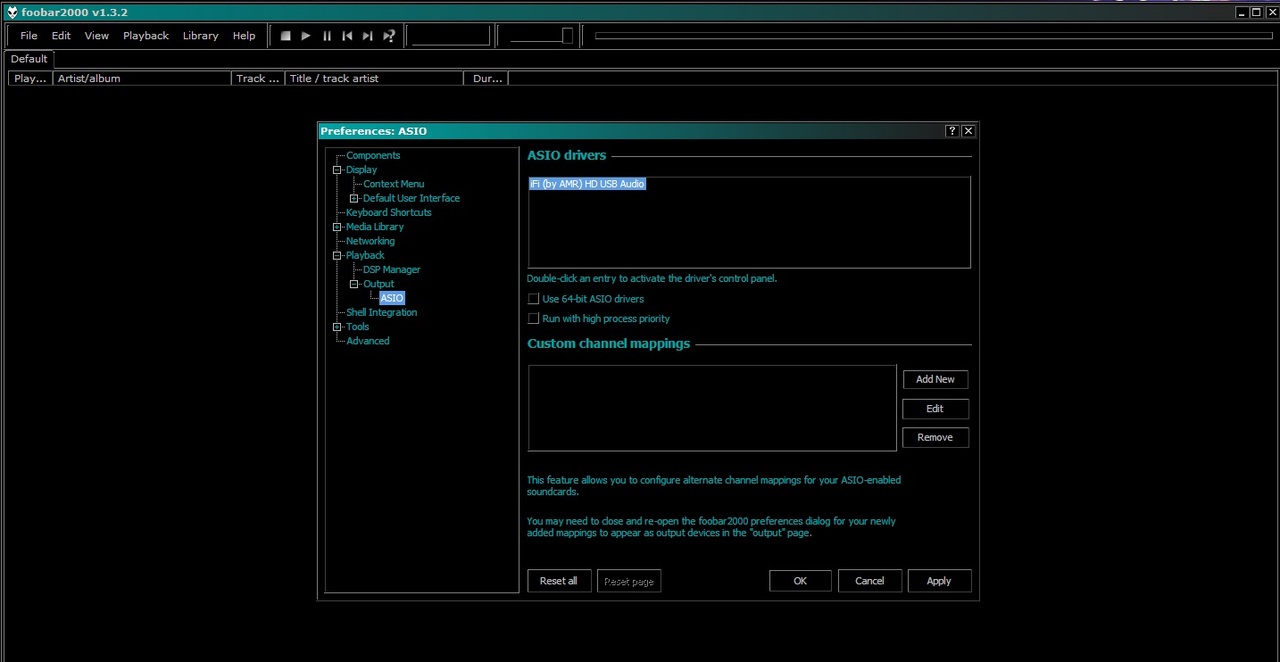
Task: Select Context Menu in the preferences tree
Action: (393, 184)
